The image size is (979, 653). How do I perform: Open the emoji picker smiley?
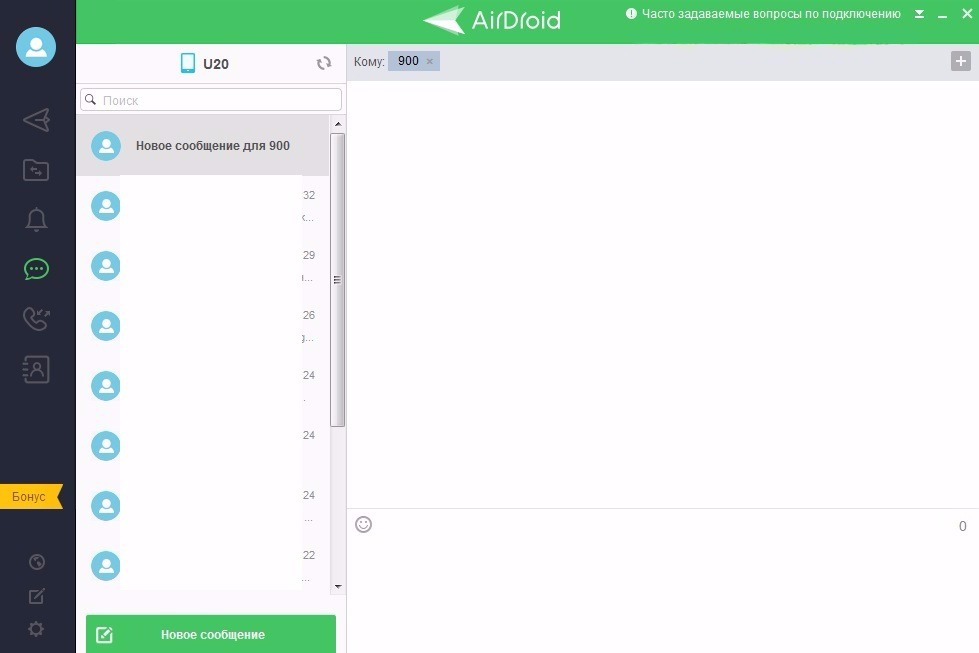pyautogui.click(x=364, y=524)
